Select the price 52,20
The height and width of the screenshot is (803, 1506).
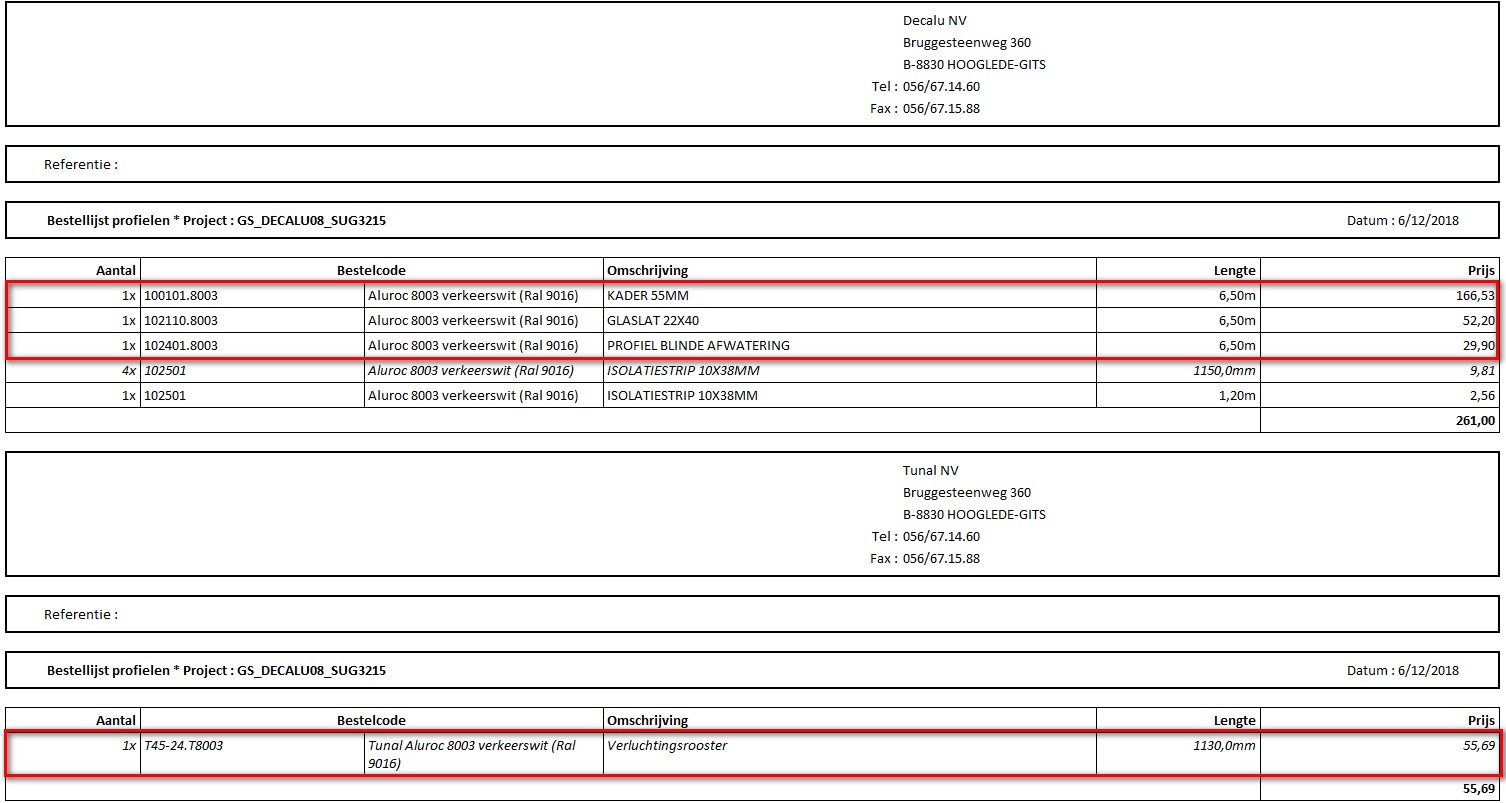[x=1480, y=321]
